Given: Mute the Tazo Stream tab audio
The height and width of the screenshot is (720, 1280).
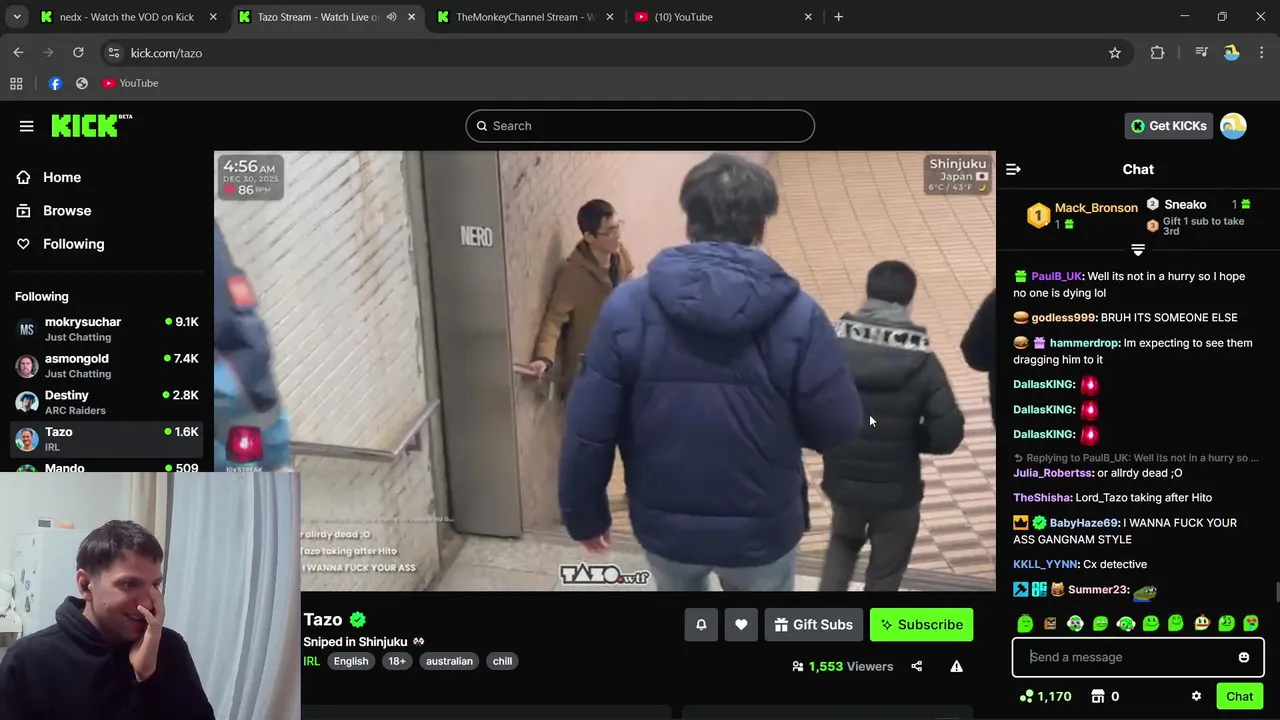Looking at the screenshot, I should (x=392, y=17).
